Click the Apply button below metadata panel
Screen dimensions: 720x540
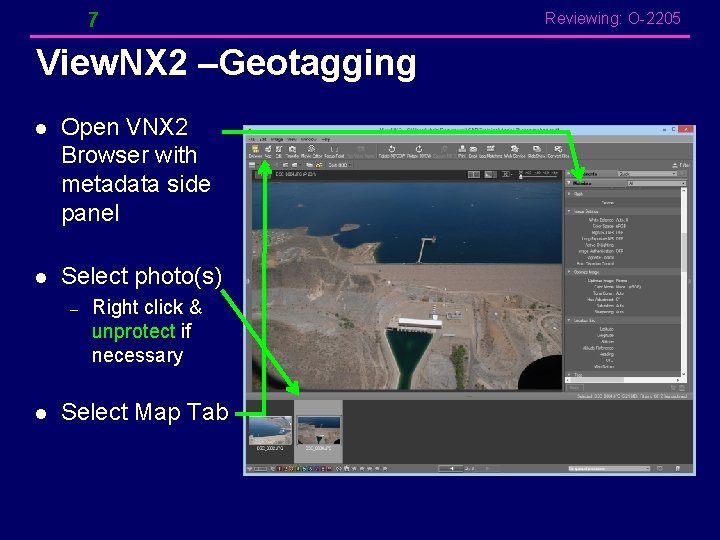tap(574, 388)
